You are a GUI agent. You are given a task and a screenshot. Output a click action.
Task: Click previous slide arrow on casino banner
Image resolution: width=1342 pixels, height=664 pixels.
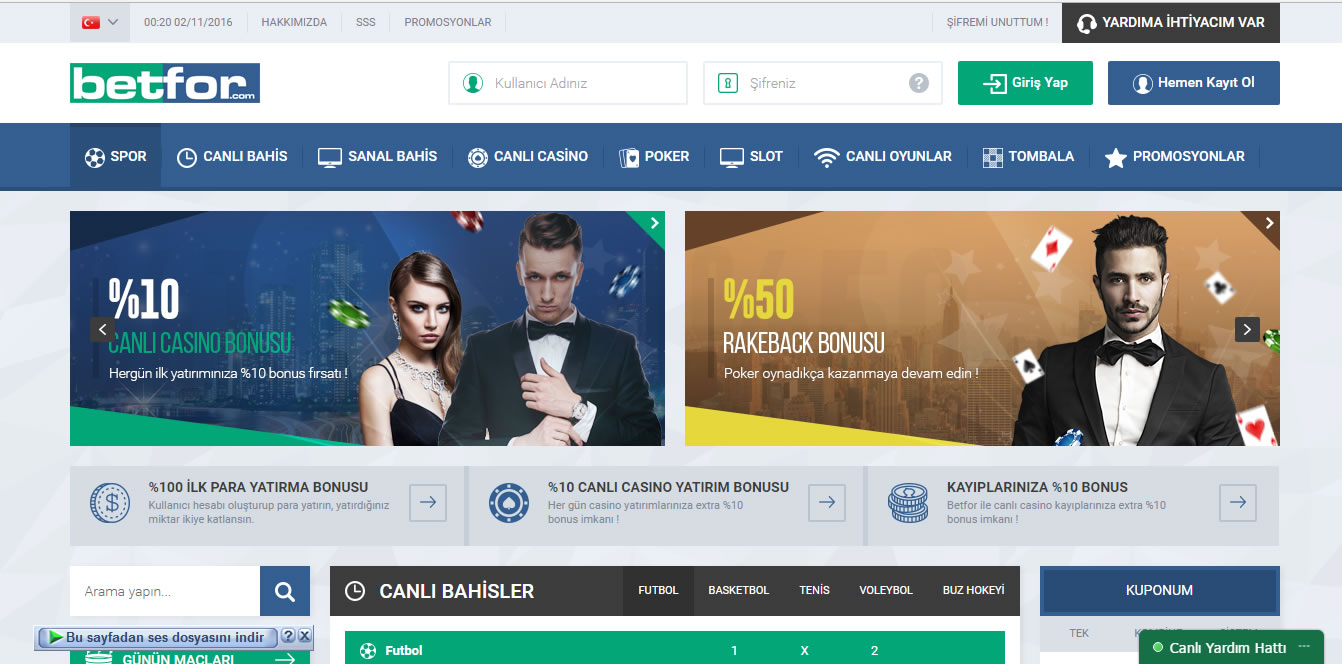[102, 329]
